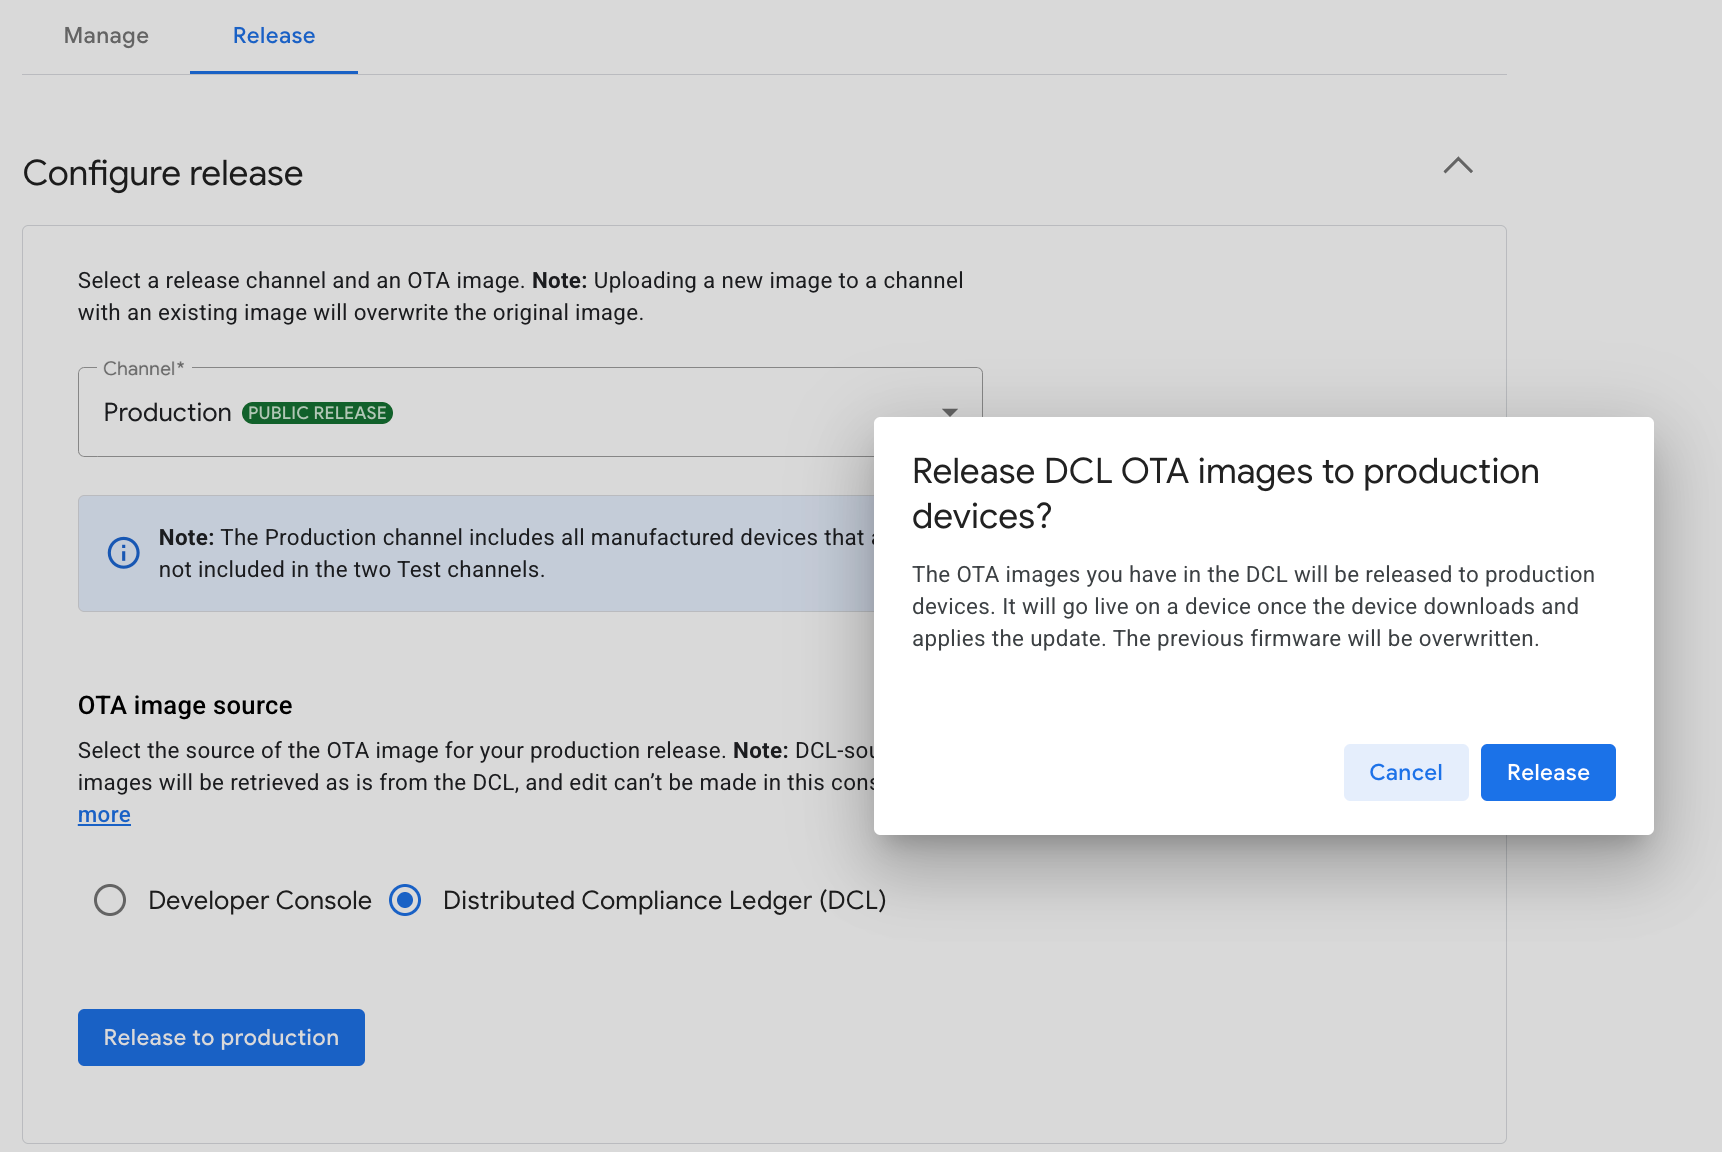Open the Release tab

coord(274,36)
